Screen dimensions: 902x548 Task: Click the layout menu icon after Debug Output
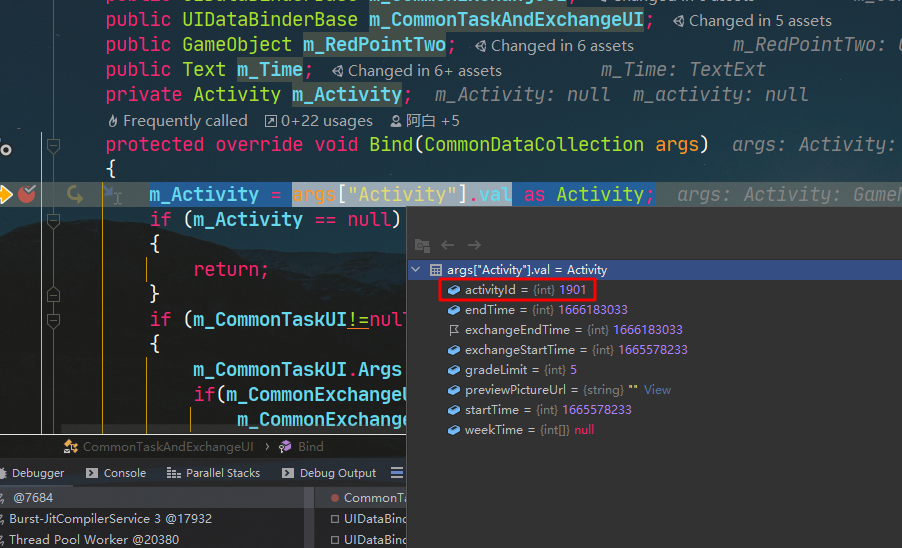tap(397, 473)
